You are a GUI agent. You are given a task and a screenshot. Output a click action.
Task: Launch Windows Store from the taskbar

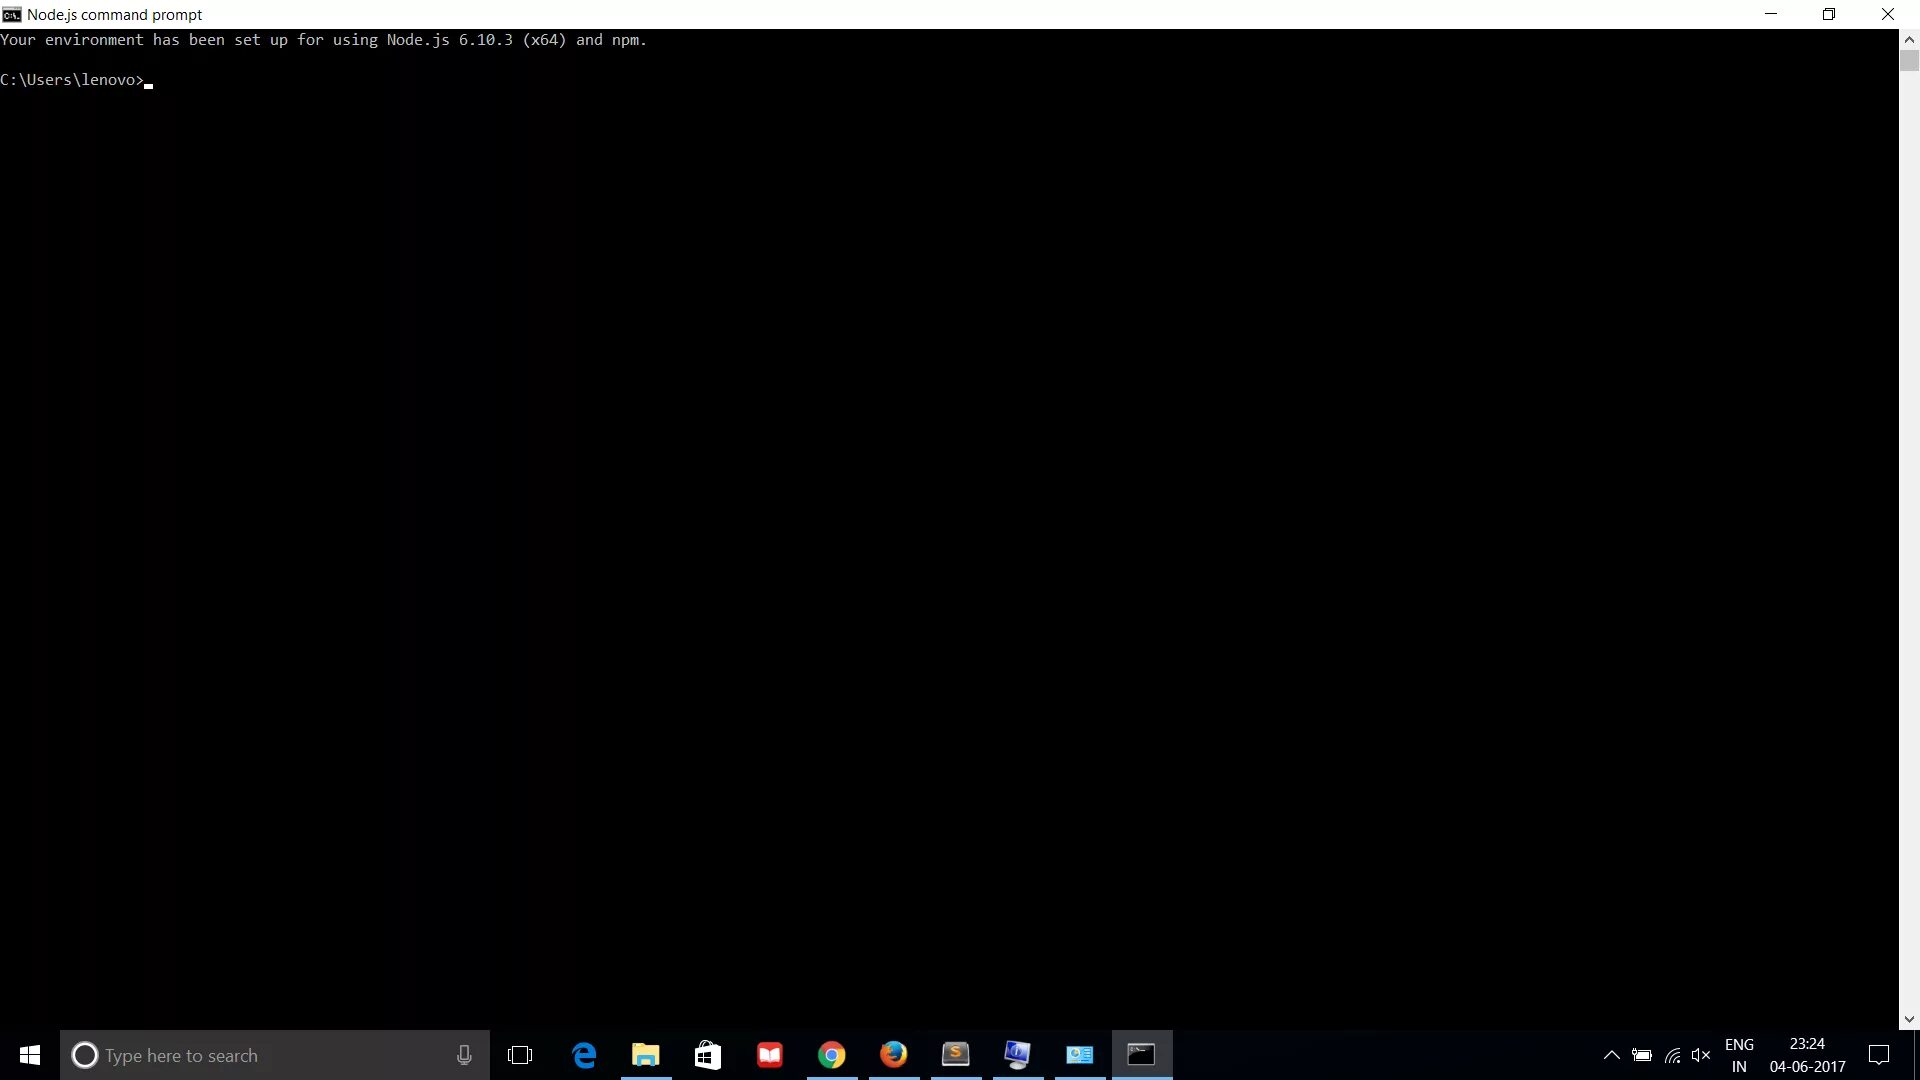(x=708, y=1055)
